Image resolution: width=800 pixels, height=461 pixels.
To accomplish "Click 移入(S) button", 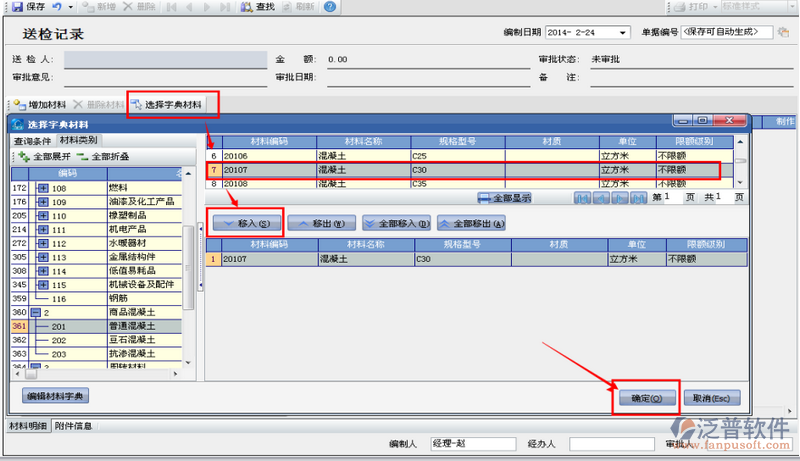I will (x=247, y=223).
